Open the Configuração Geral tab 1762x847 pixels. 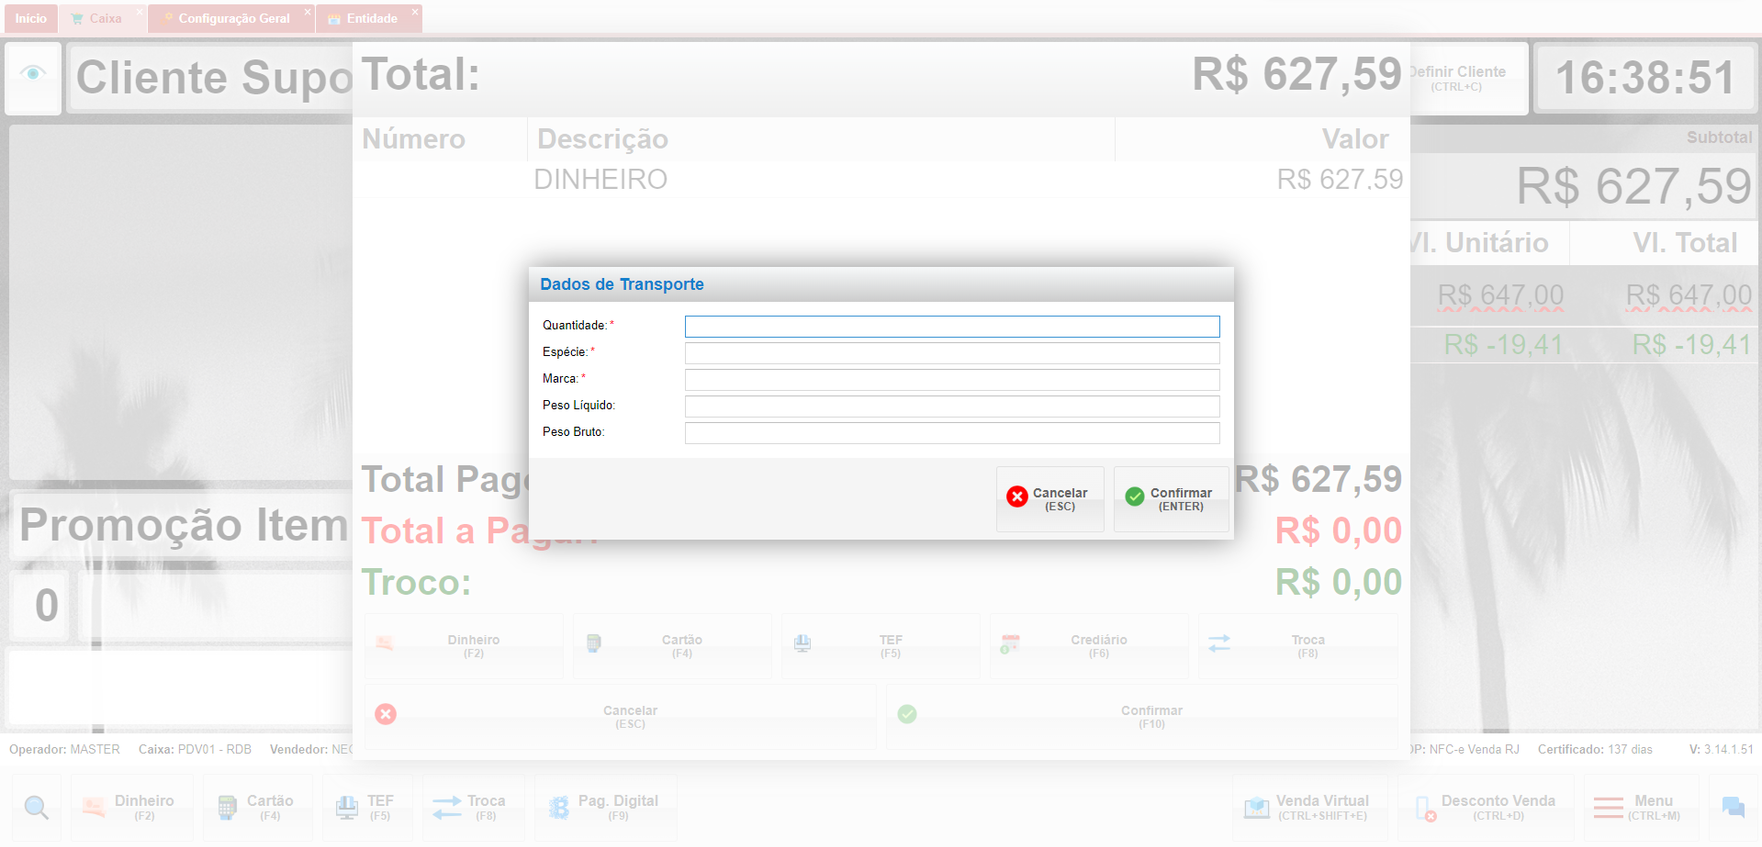point(233,19)
